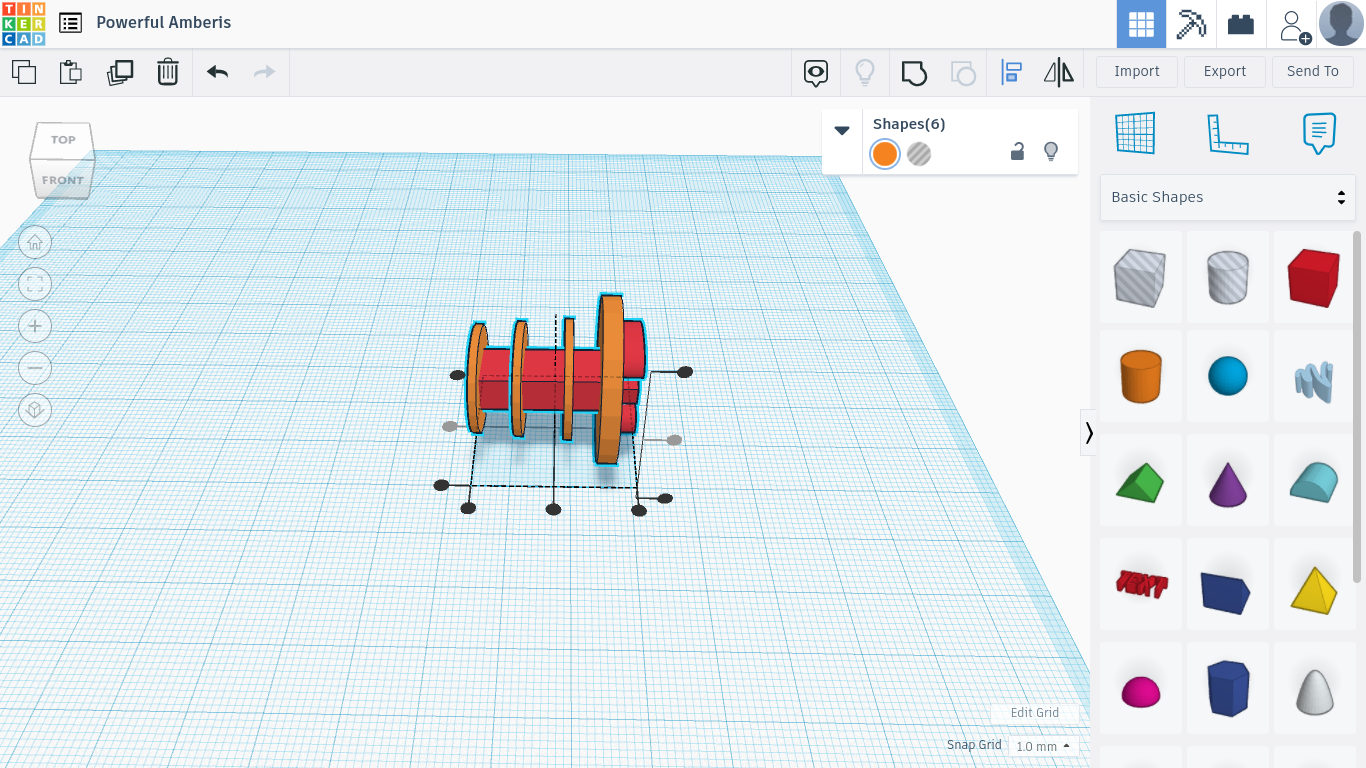Open the Notes tool
The width and height of the screenshot is (1366, 768).
(x=1319, y=133)
